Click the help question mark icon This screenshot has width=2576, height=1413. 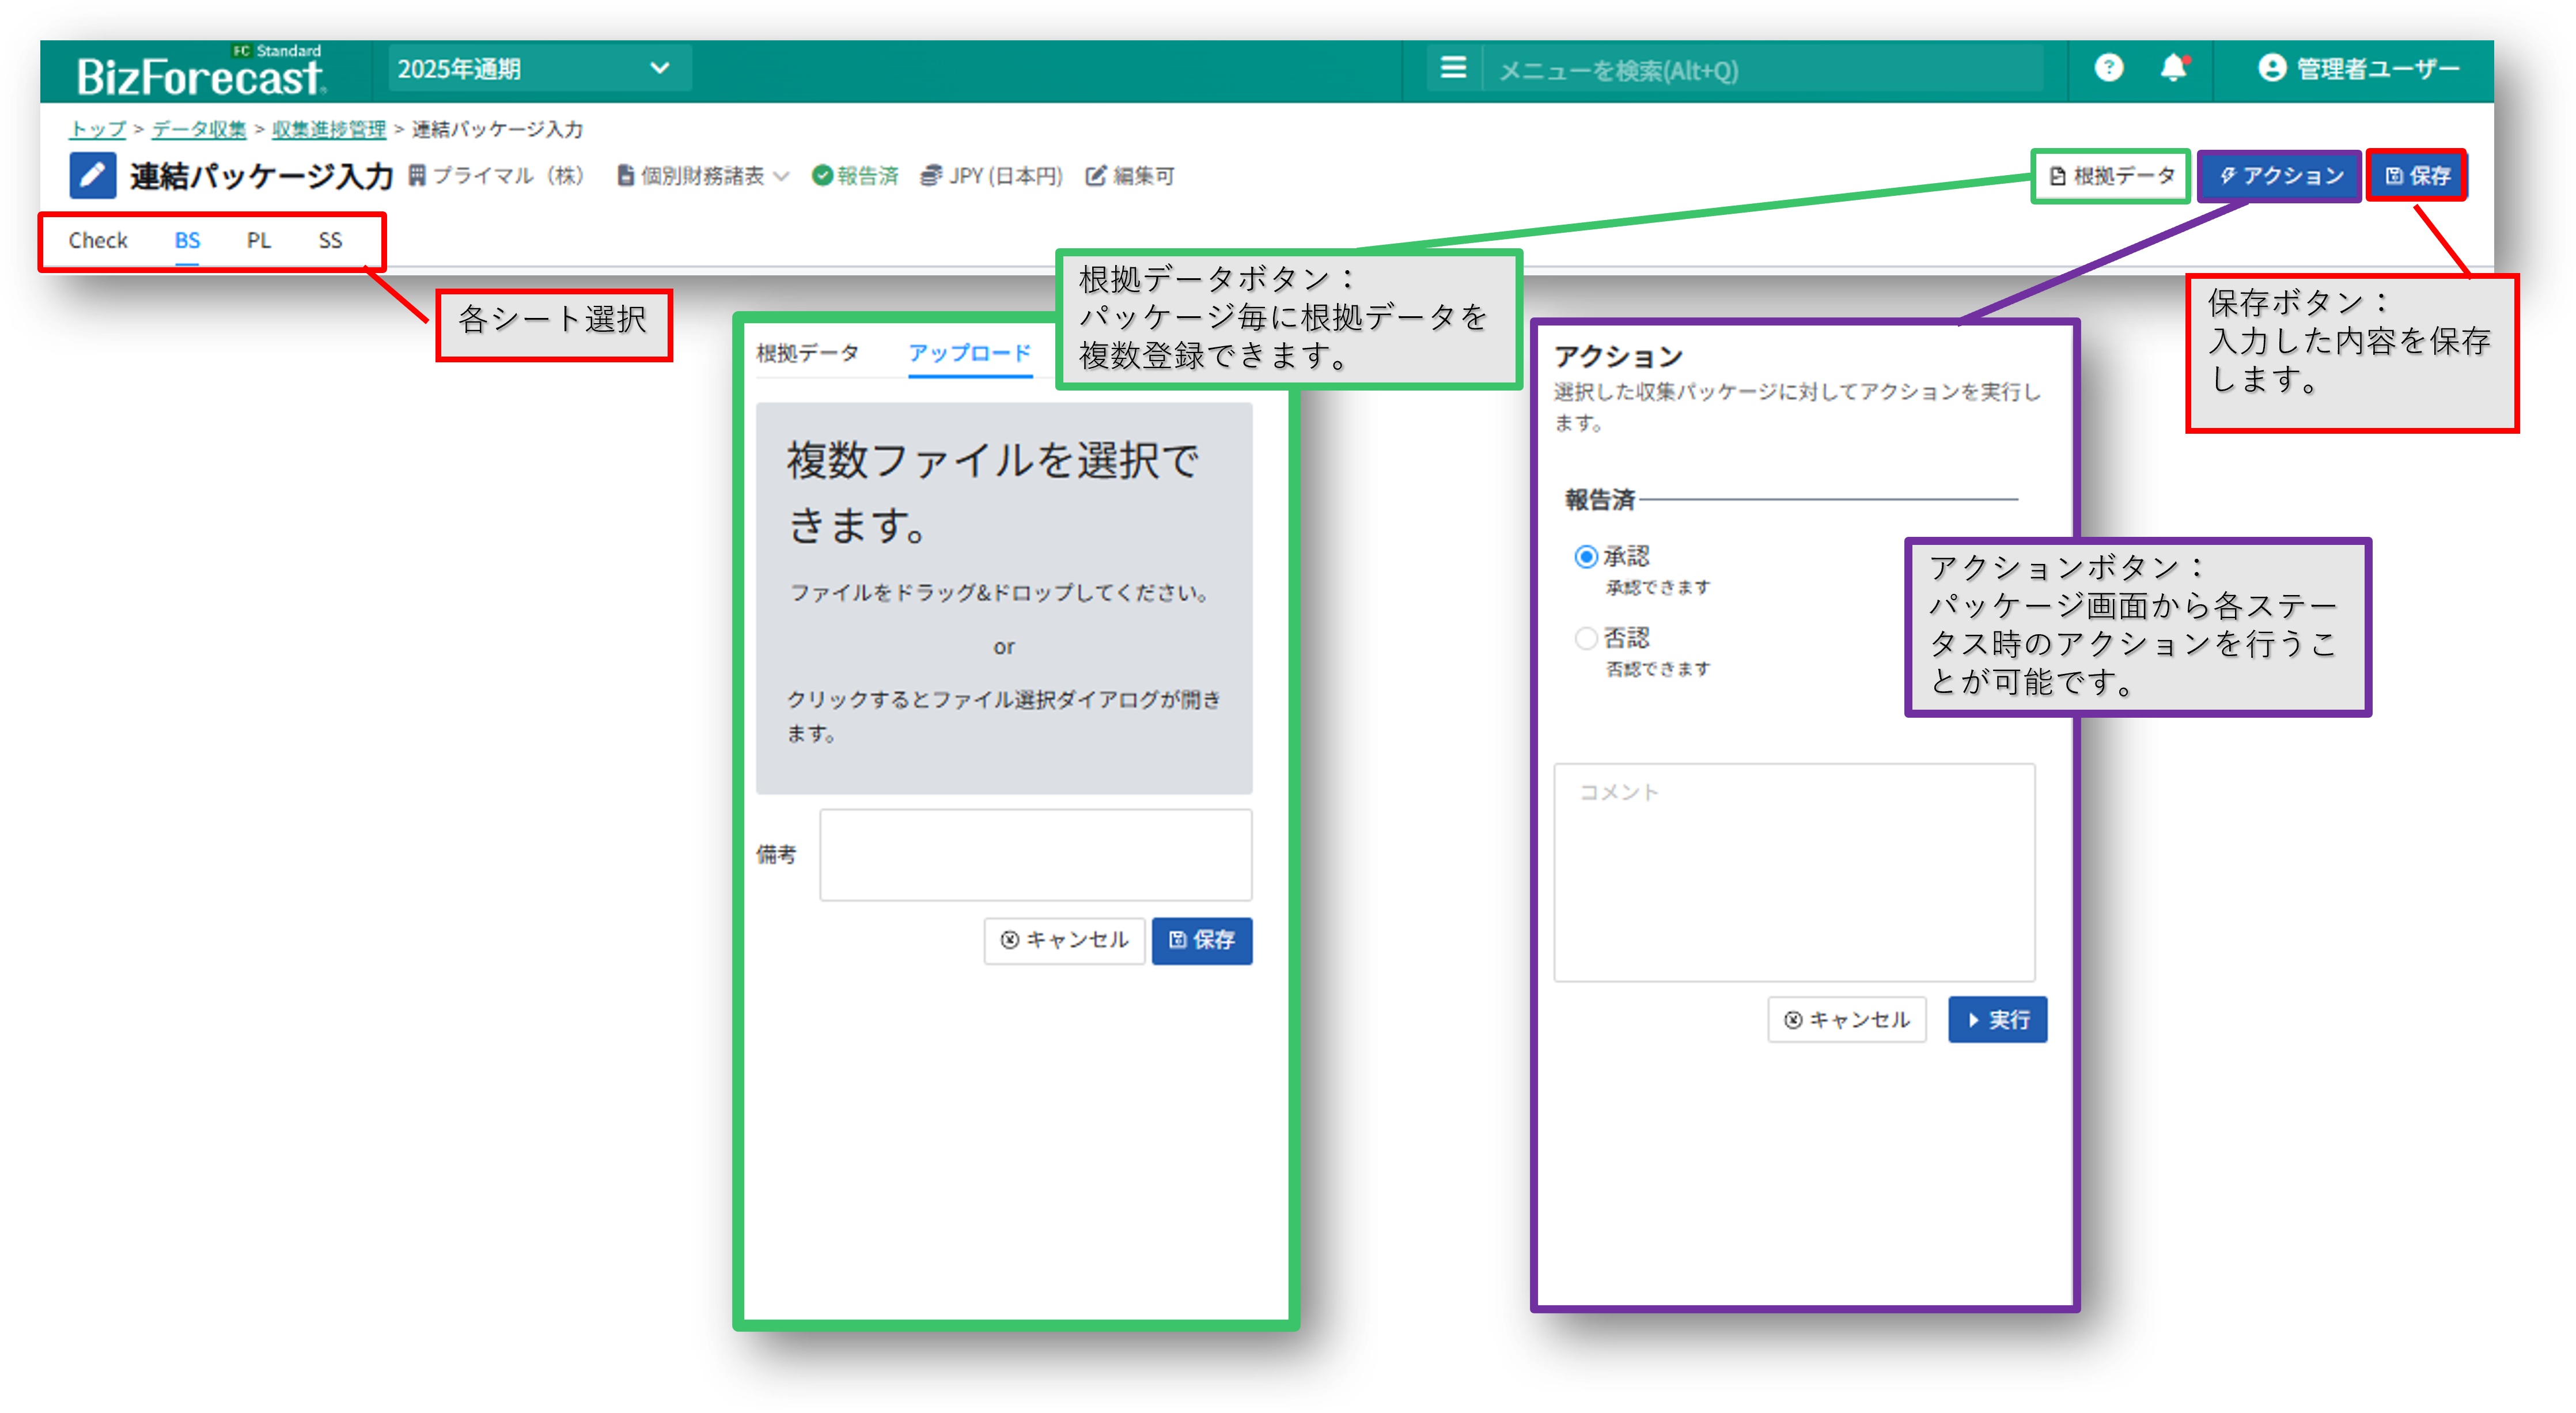(x=2108, y=68)
